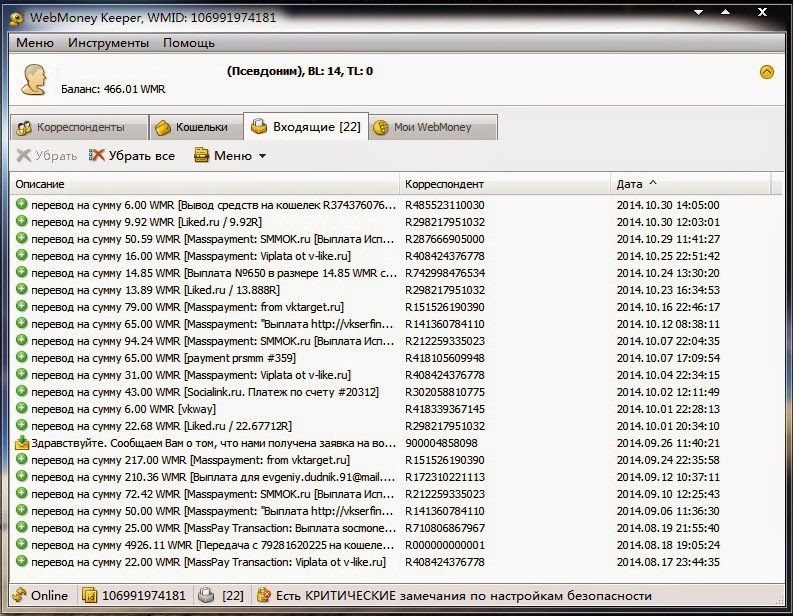Click the roll-up arrow in title bar
Viewport: 793px width, 616px height.
point(725,12)
